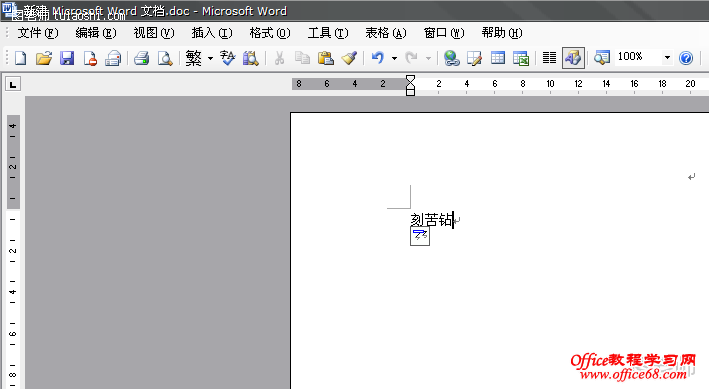709x389 pixels.
Task: Paste with the clipboard icon
Action: pyautogui.click(x=326, y=58)
